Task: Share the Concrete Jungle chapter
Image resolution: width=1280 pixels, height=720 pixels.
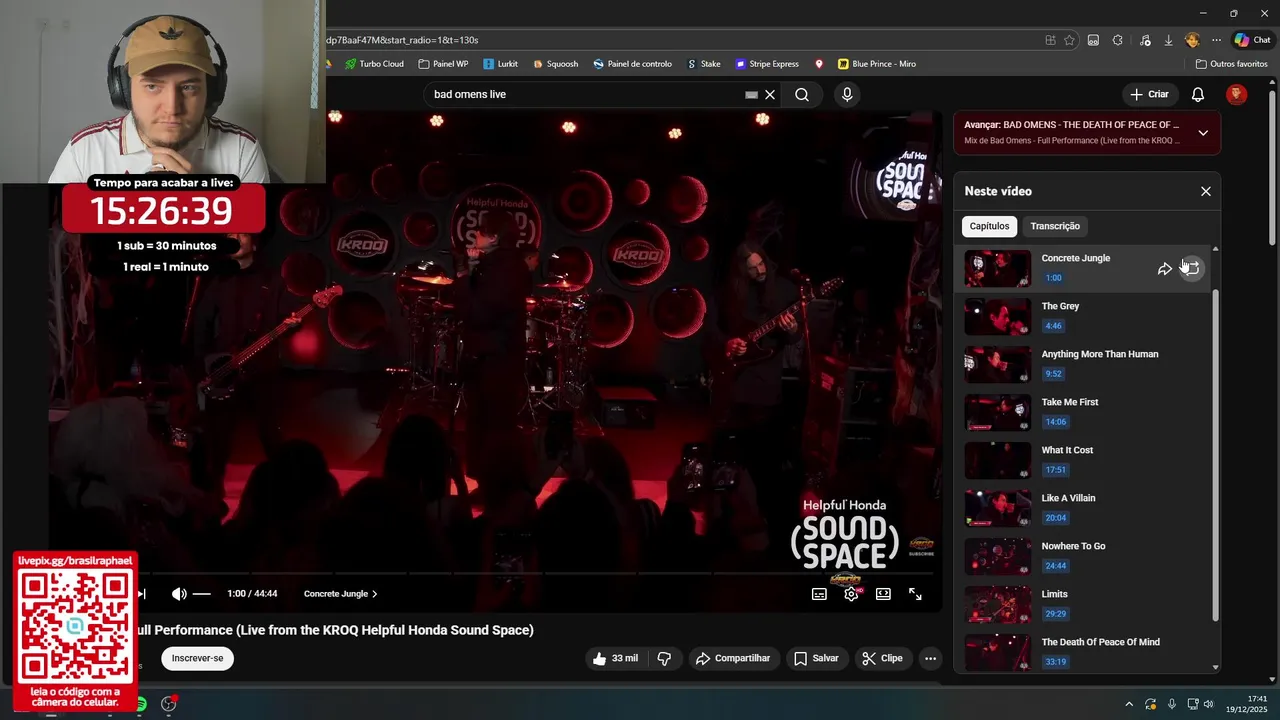Action: [1165, 269]
